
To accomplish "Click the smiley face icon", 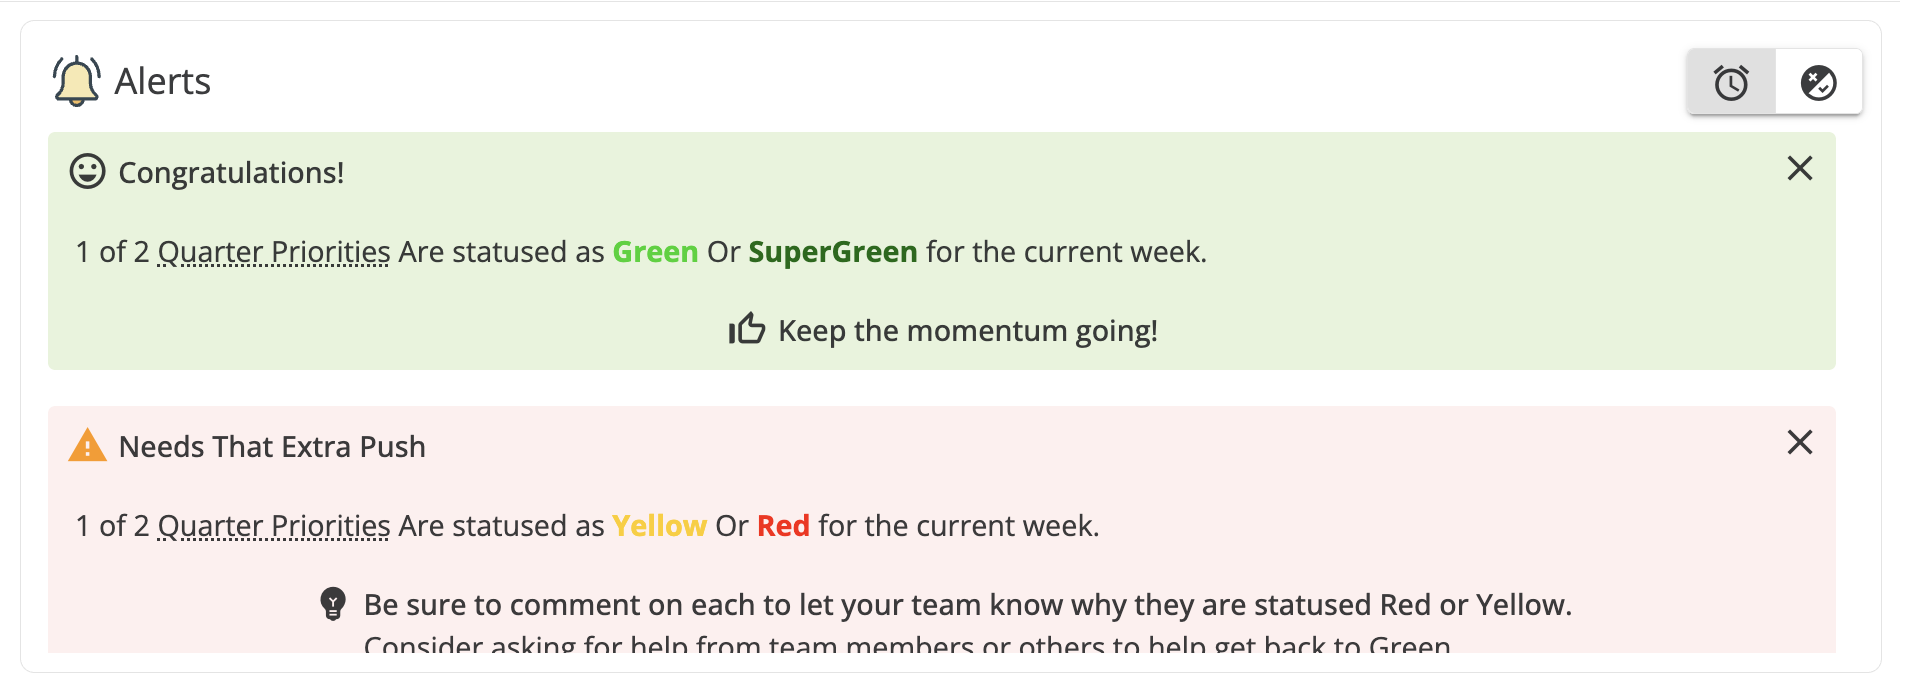I will pyautogui.click(x=87, y=171).
